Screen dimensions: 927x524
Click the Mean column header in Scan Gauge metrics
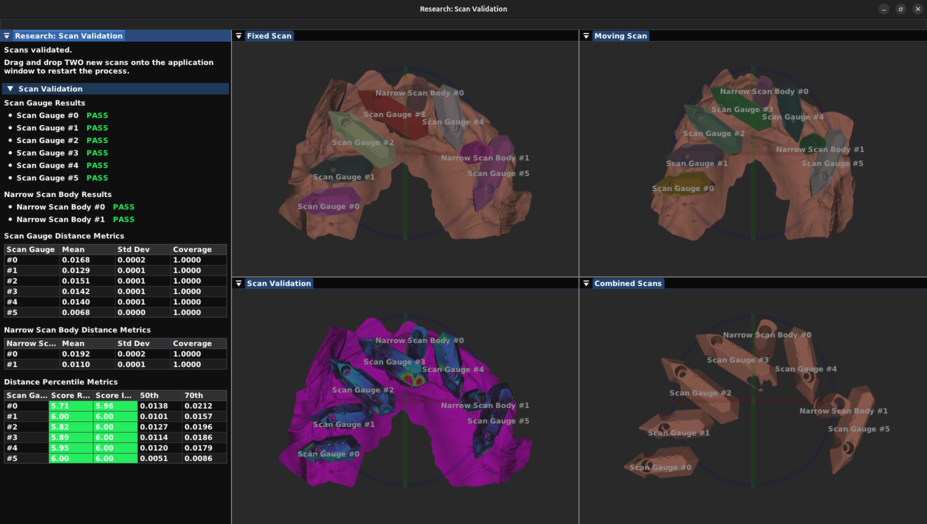pyautogui.click(x=73, y=249)
